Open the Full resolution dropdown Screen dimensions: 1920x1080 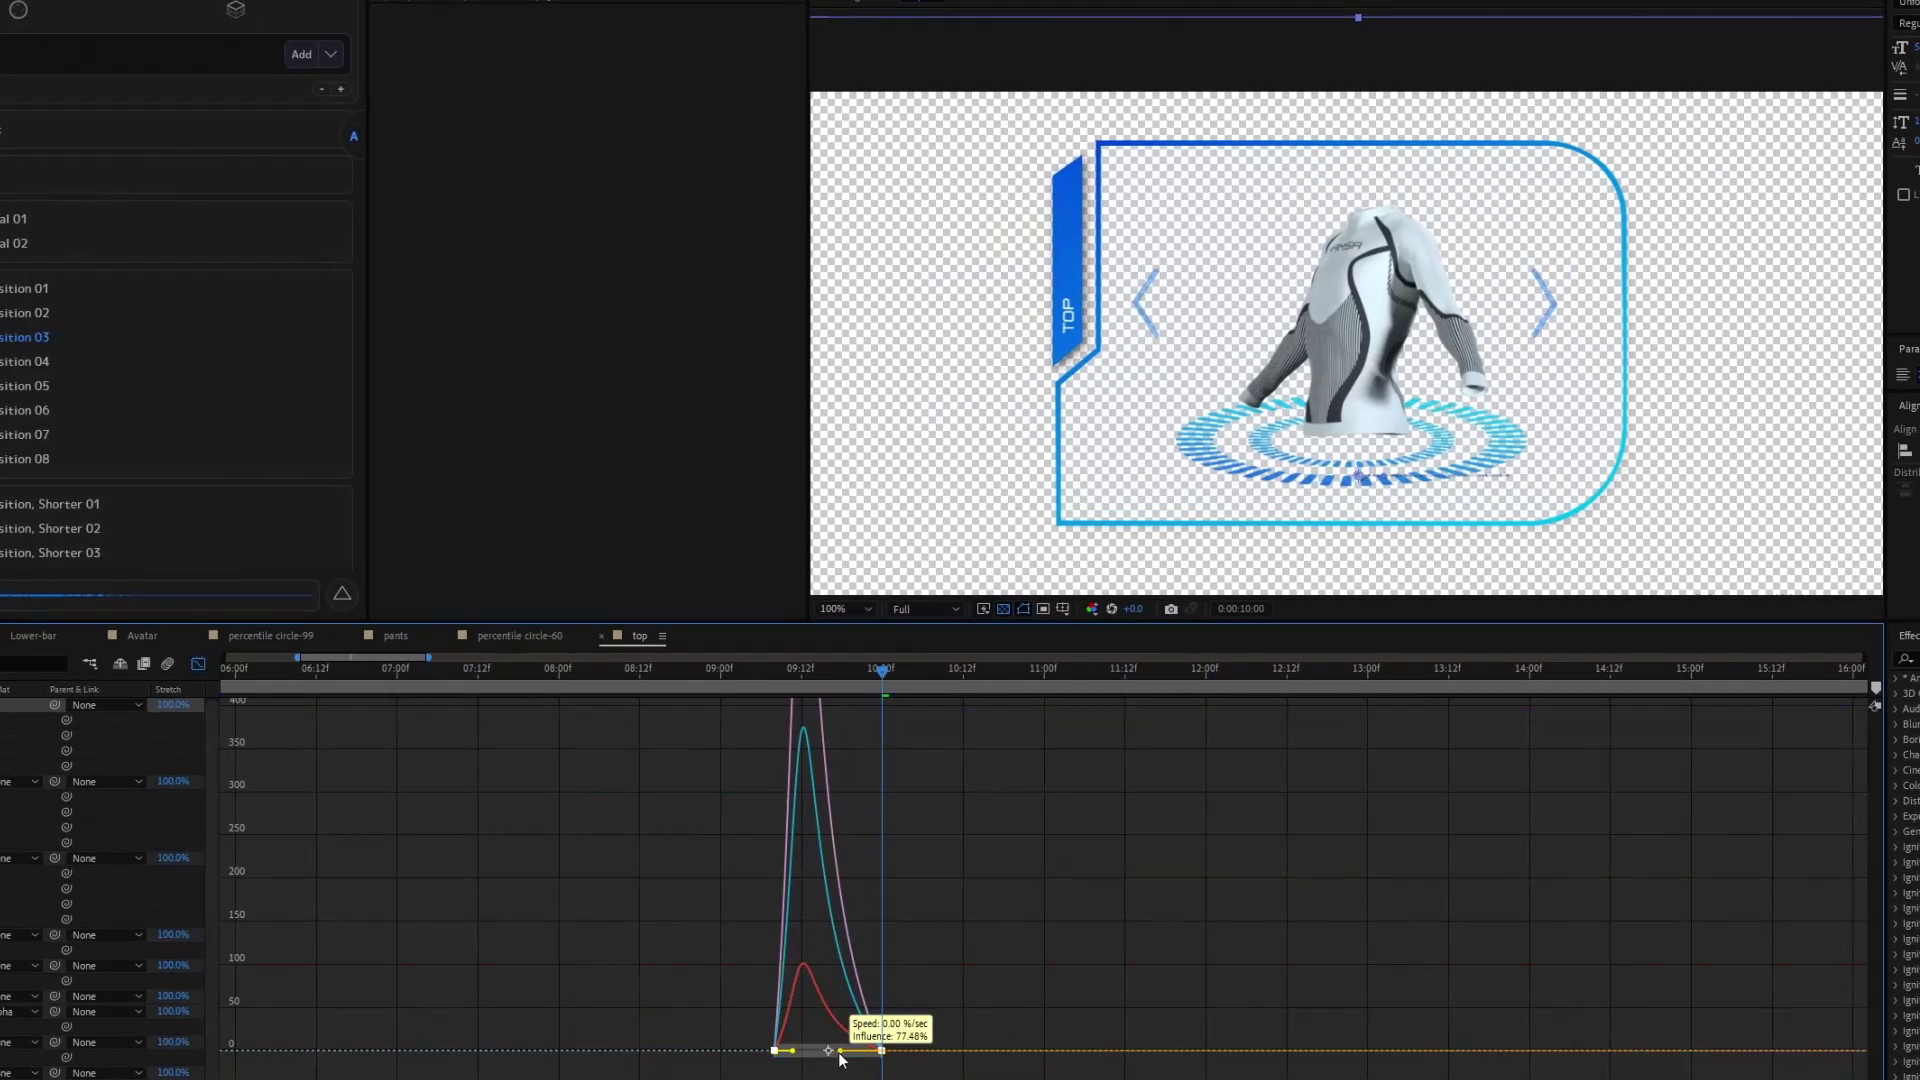coord(925,609)
